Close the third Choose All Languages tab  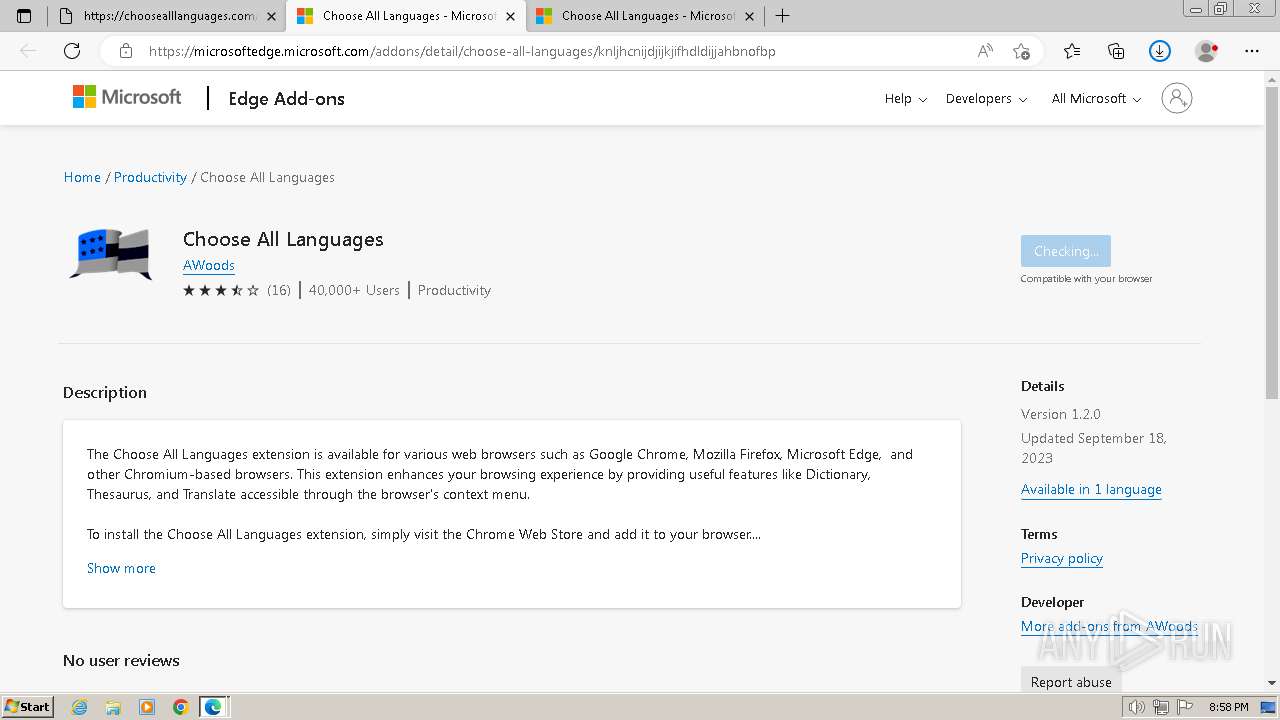749,16
